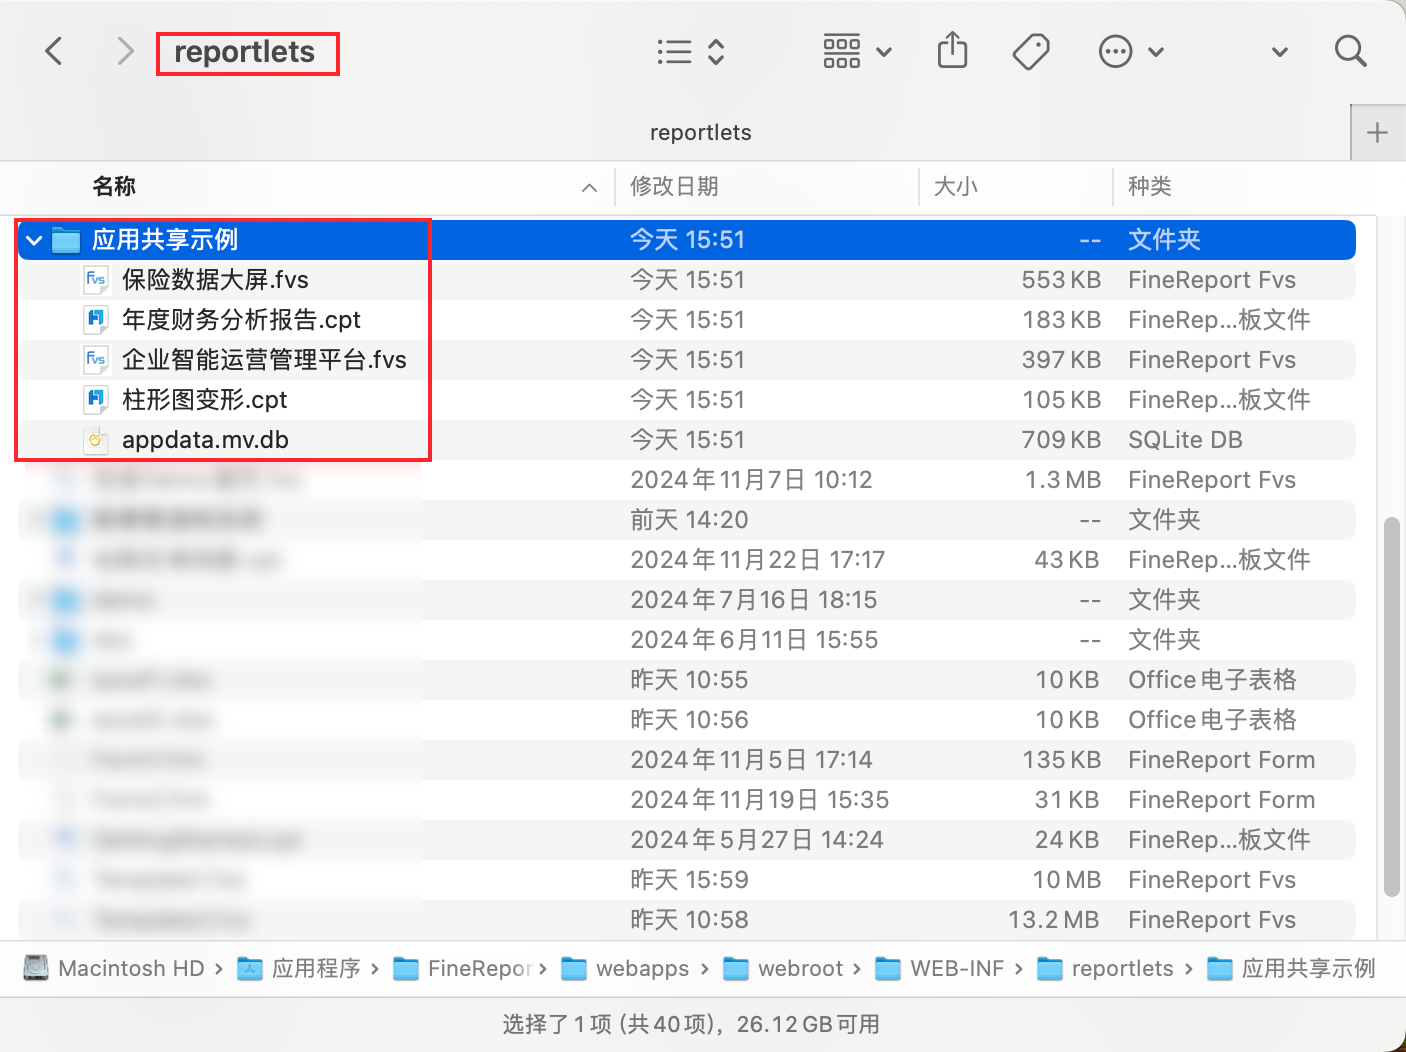Screen dimensions: 1406x1052
Task: Open the chevron dropdown left of the search icon
Action: coord(1279,51)
